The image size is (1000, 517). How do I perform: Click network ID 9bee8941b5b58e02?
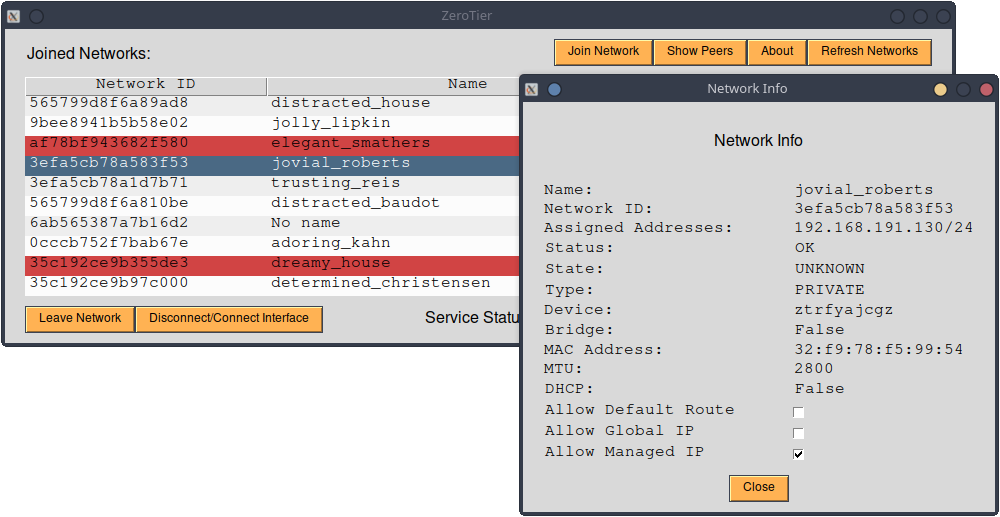coord(109,123)
